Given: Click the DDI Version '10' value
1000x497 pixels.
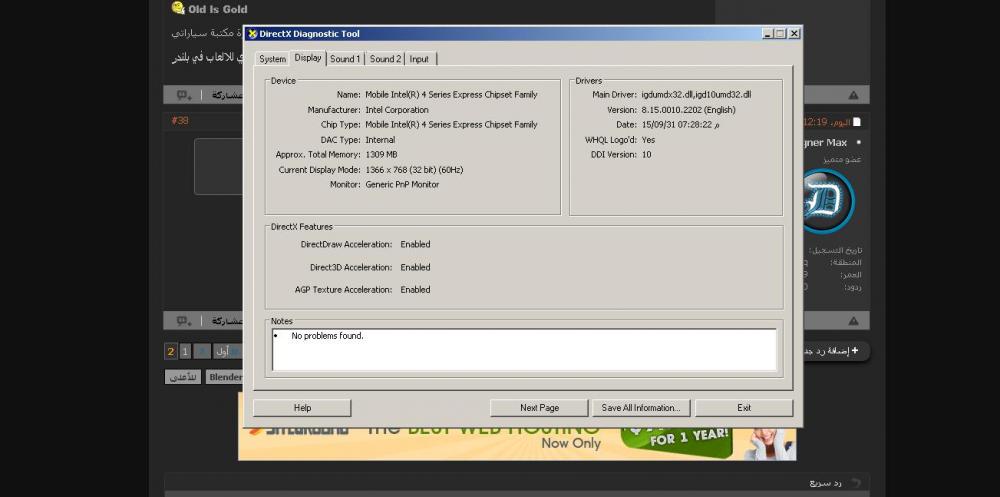Looking at the screenshot, I should (647, 154).
